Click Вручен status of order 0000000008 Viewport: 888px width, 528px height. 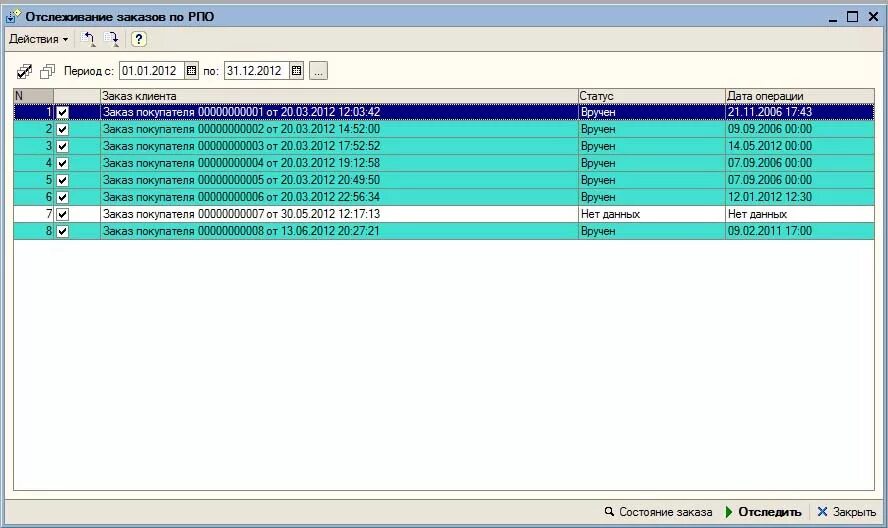(x=651, y=231)
